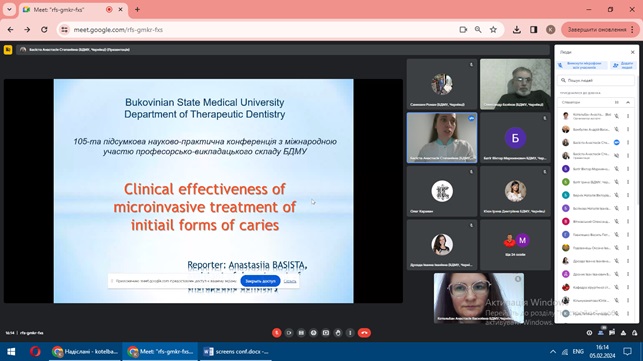This screenshot has width=643, height=361.
Task: Go forward in browser
Action: point(27,30)
